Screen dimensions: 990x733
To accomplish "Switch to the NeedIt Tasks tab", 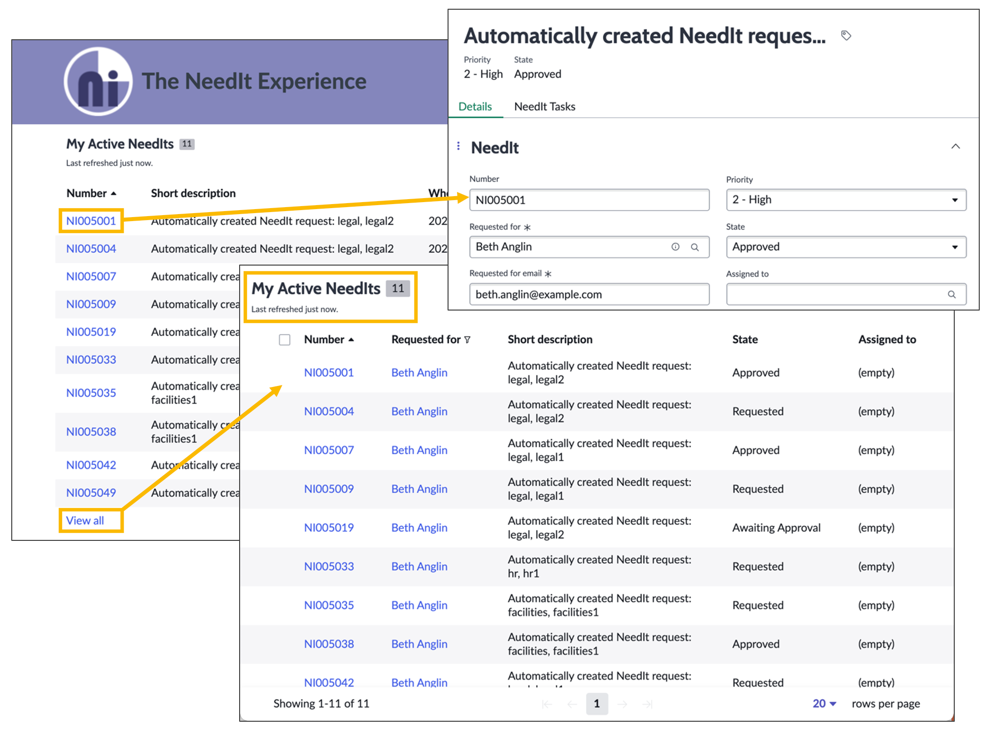I will click(544, 107).
